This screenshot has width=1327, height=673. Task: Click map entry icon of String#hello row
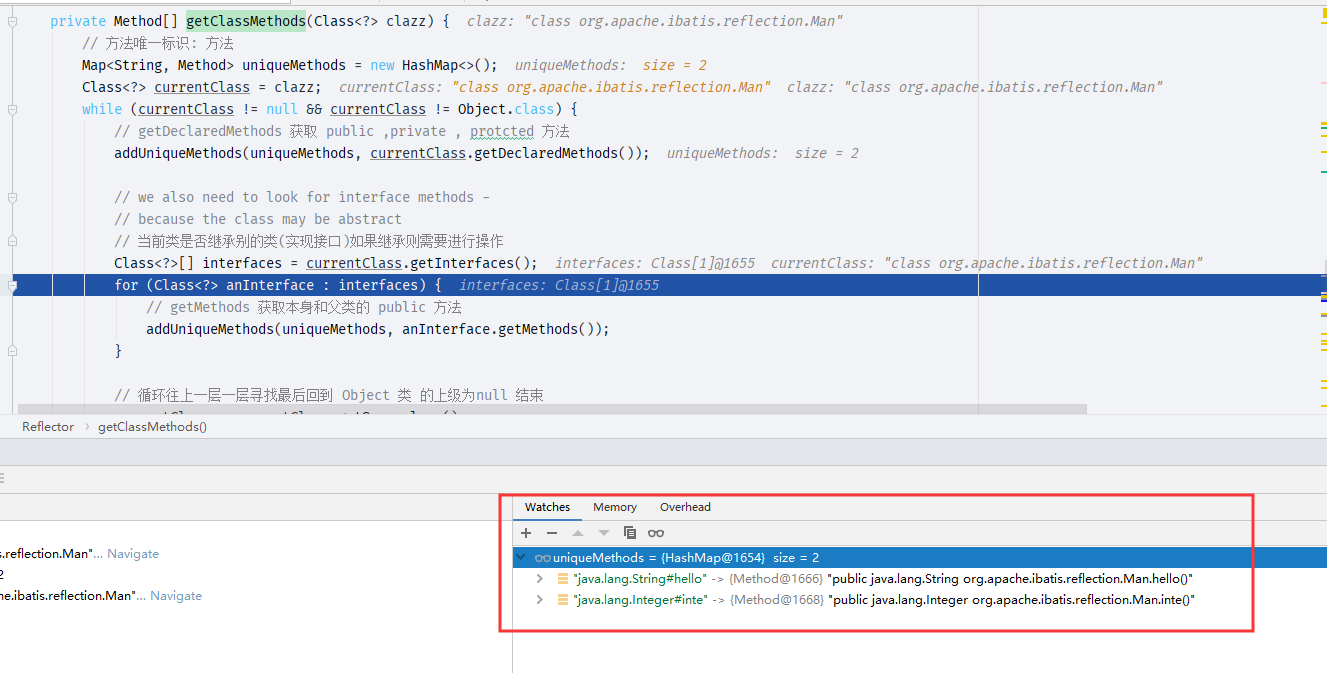click(x=562, y=578)
